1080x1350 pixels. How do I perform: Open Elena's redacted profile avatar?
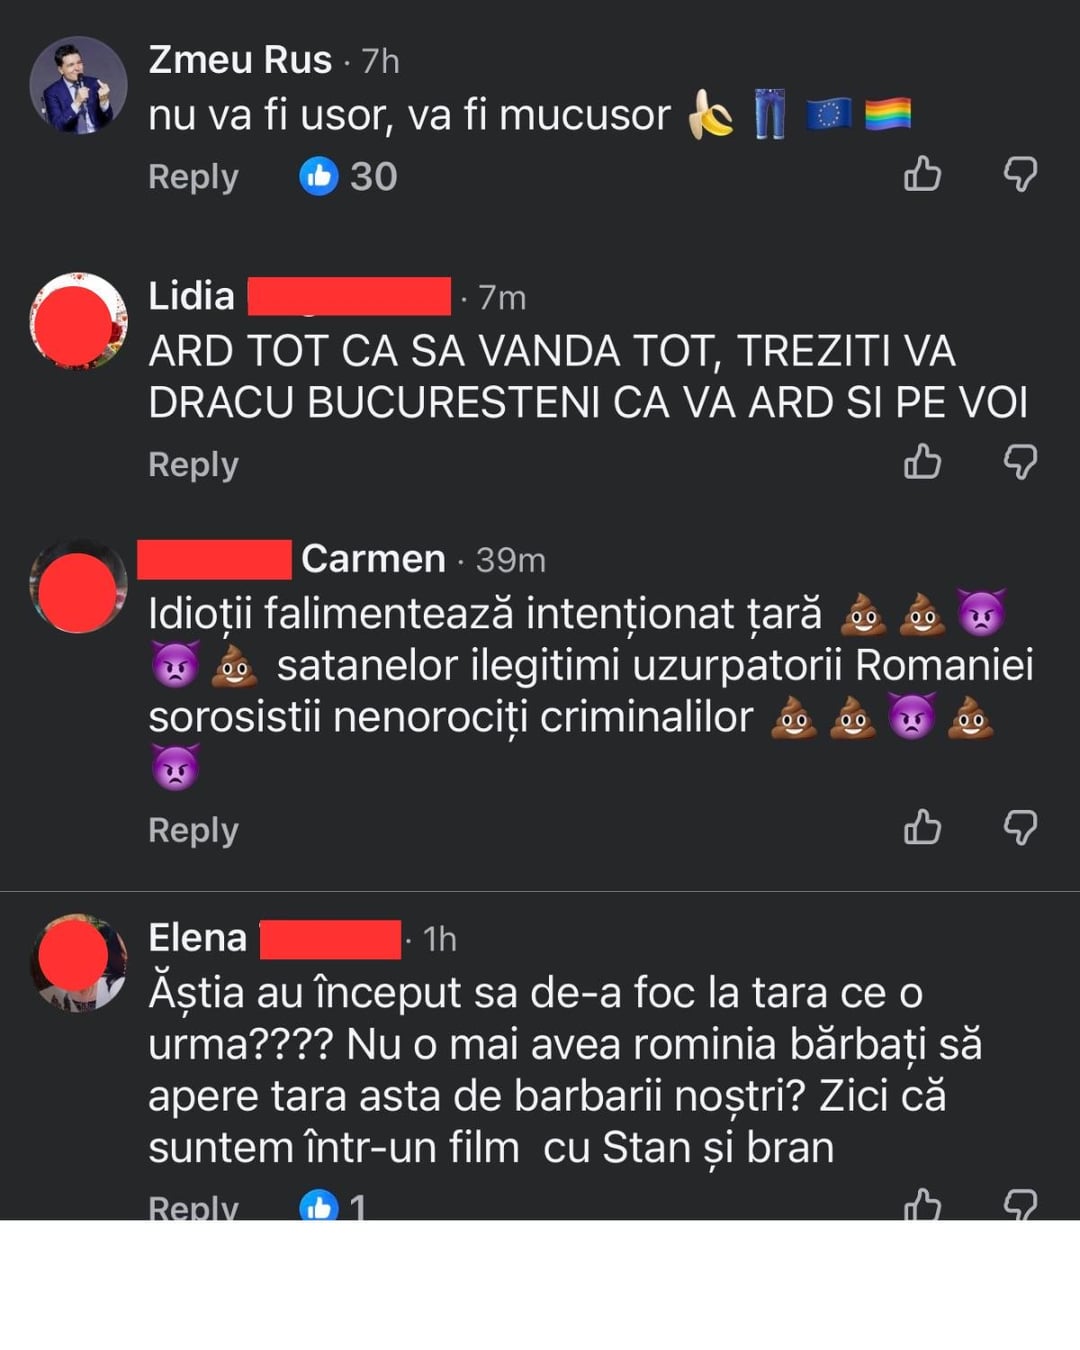click(x=78, y=962)
